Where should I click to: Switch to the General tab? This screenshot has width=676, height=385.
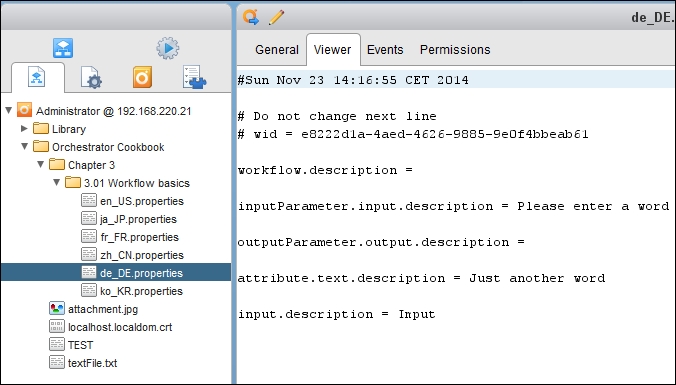pos(277,50)
